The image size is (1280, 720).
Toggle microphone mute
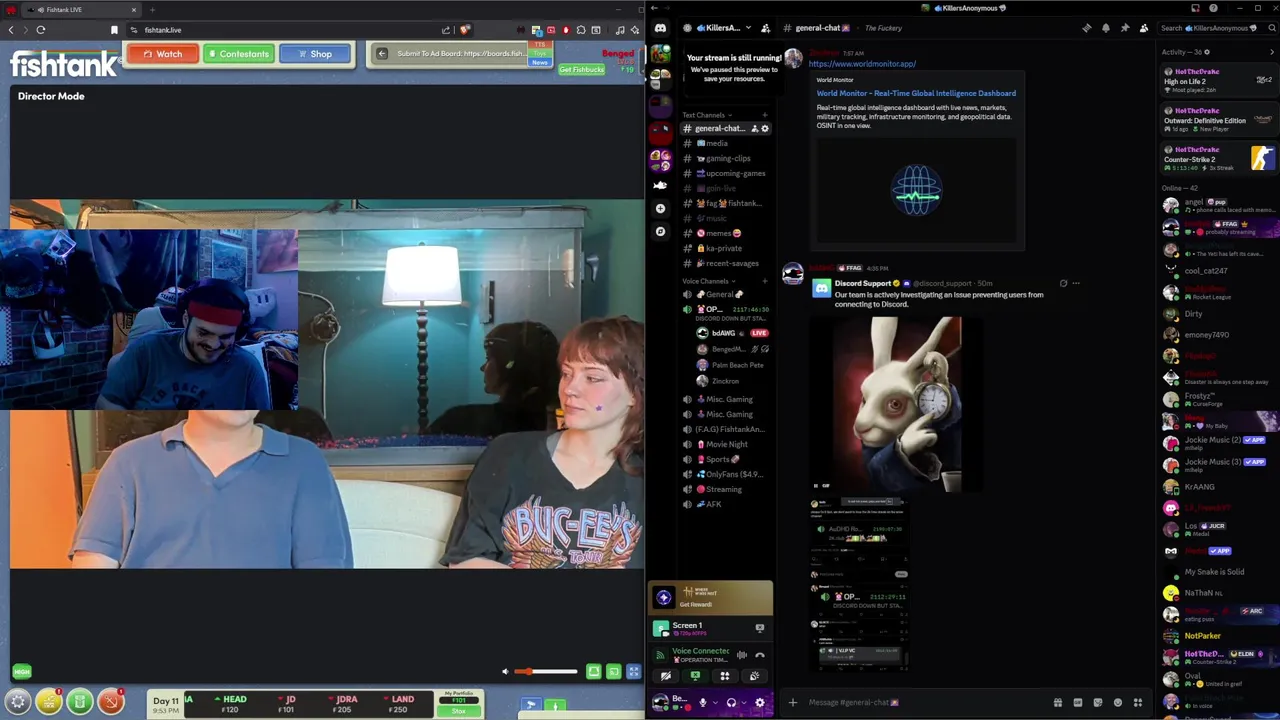click(702, 702)
